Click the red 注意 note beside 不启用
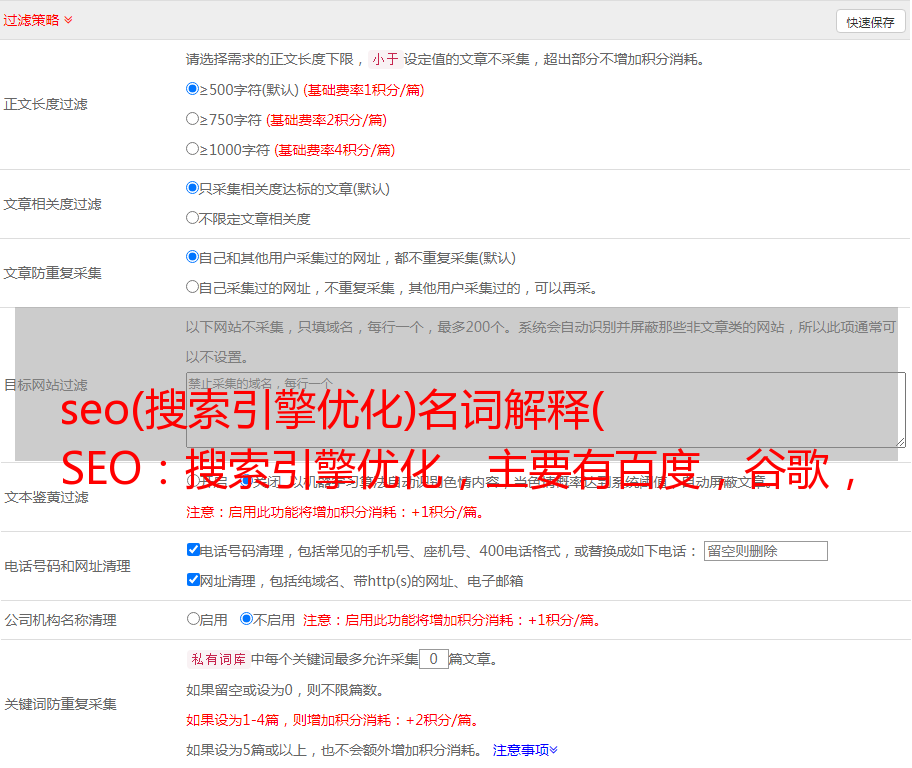 point(452,620)
